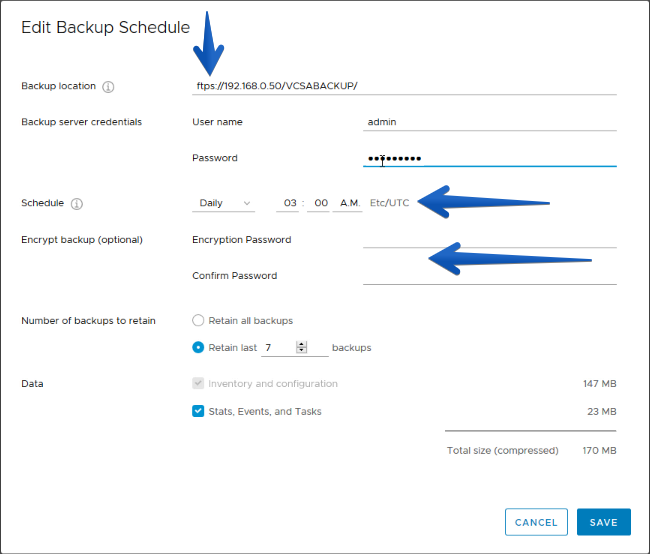Click the Etc/UTC timezone label
The image size is (650, 554).
coord(389,203)
